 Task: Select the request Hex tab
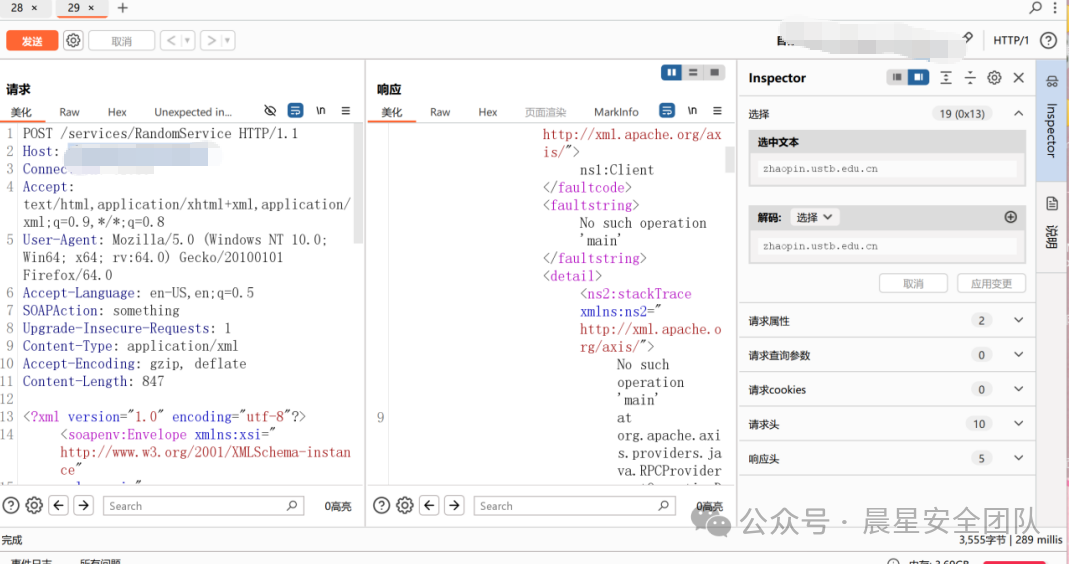(117, 112)
